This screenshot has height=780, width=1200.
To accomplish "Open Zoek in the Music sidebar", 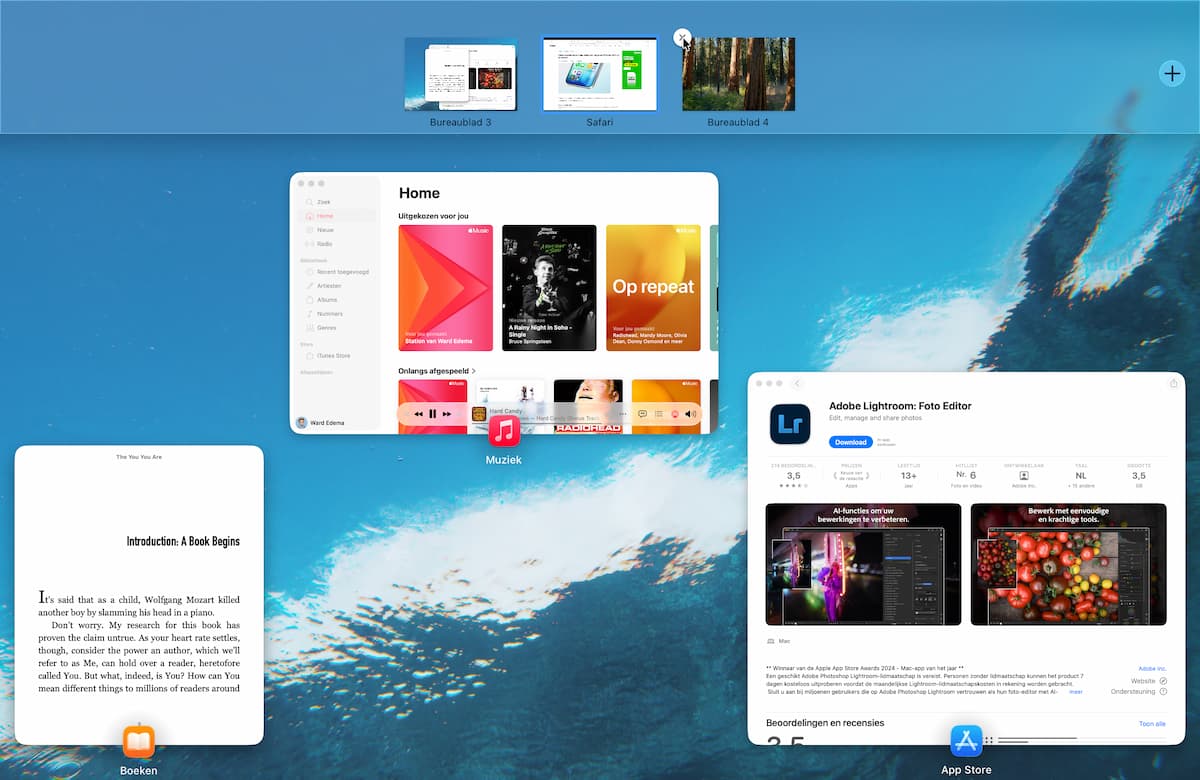I will pyautogui.click(x=337, y=202).
